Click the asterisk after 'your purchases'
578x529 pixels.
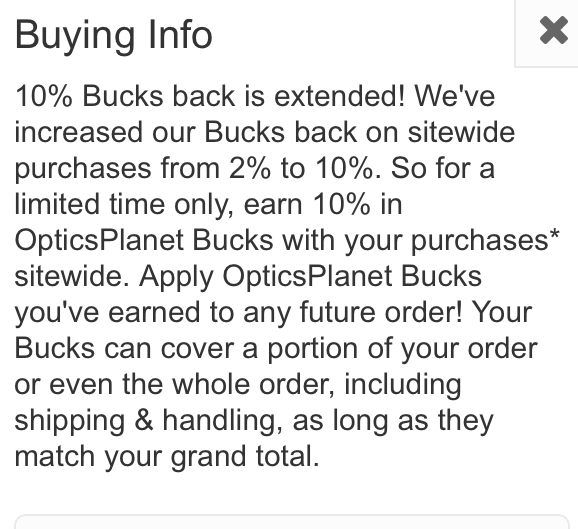554,234
